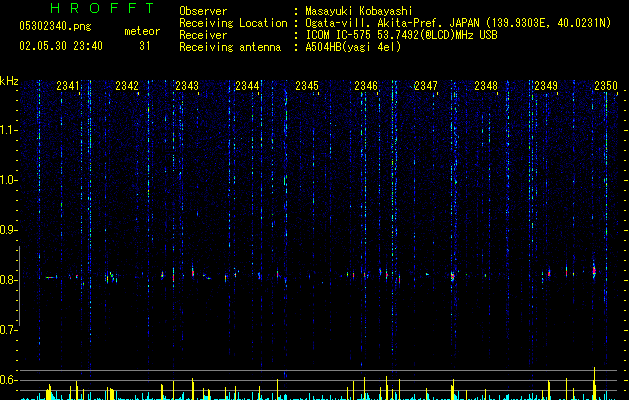Click the 2350 time marker
This screenshot has height=400, width=629.
(x=606, y=85)
